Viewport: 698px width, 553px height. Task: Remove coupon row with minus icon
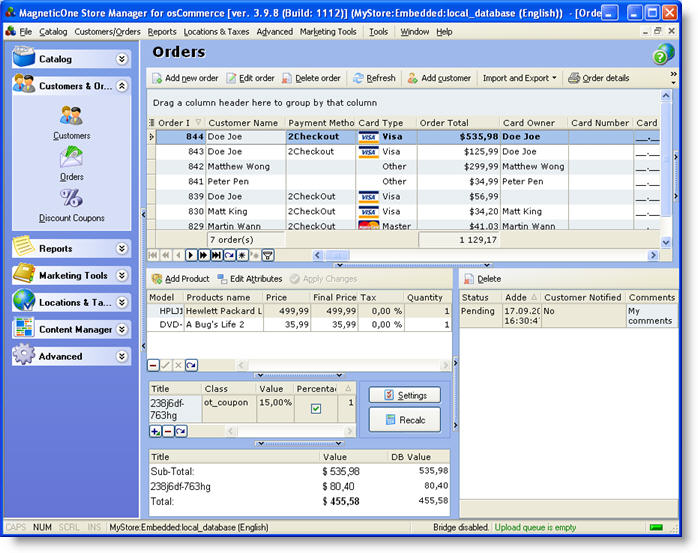[168, 431]
